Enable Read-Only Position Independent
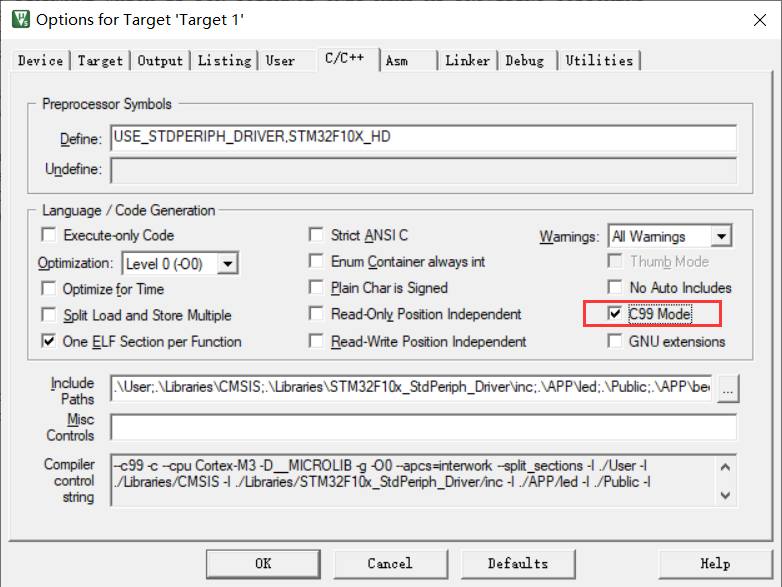Viewport: 782px width, 587px height. 316,314
